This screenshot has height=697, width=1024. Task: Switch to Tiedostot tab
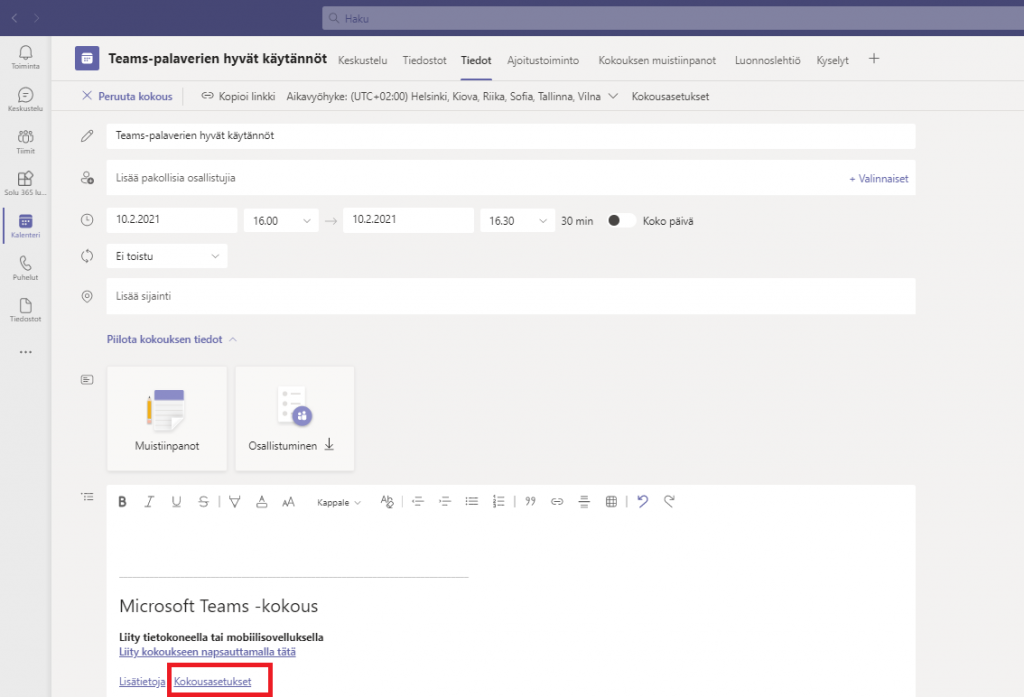click(424, 60)
